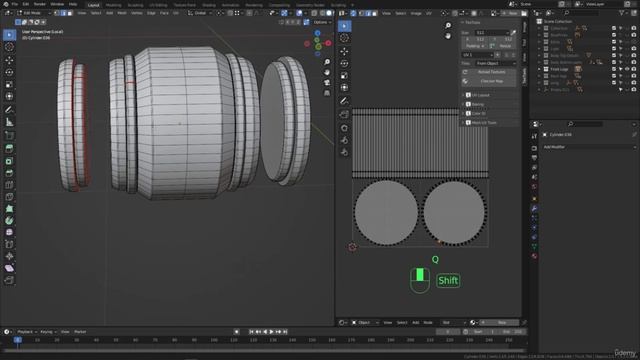Toggle X-ray display in 3D viewport header

click(x=314, y=13)
